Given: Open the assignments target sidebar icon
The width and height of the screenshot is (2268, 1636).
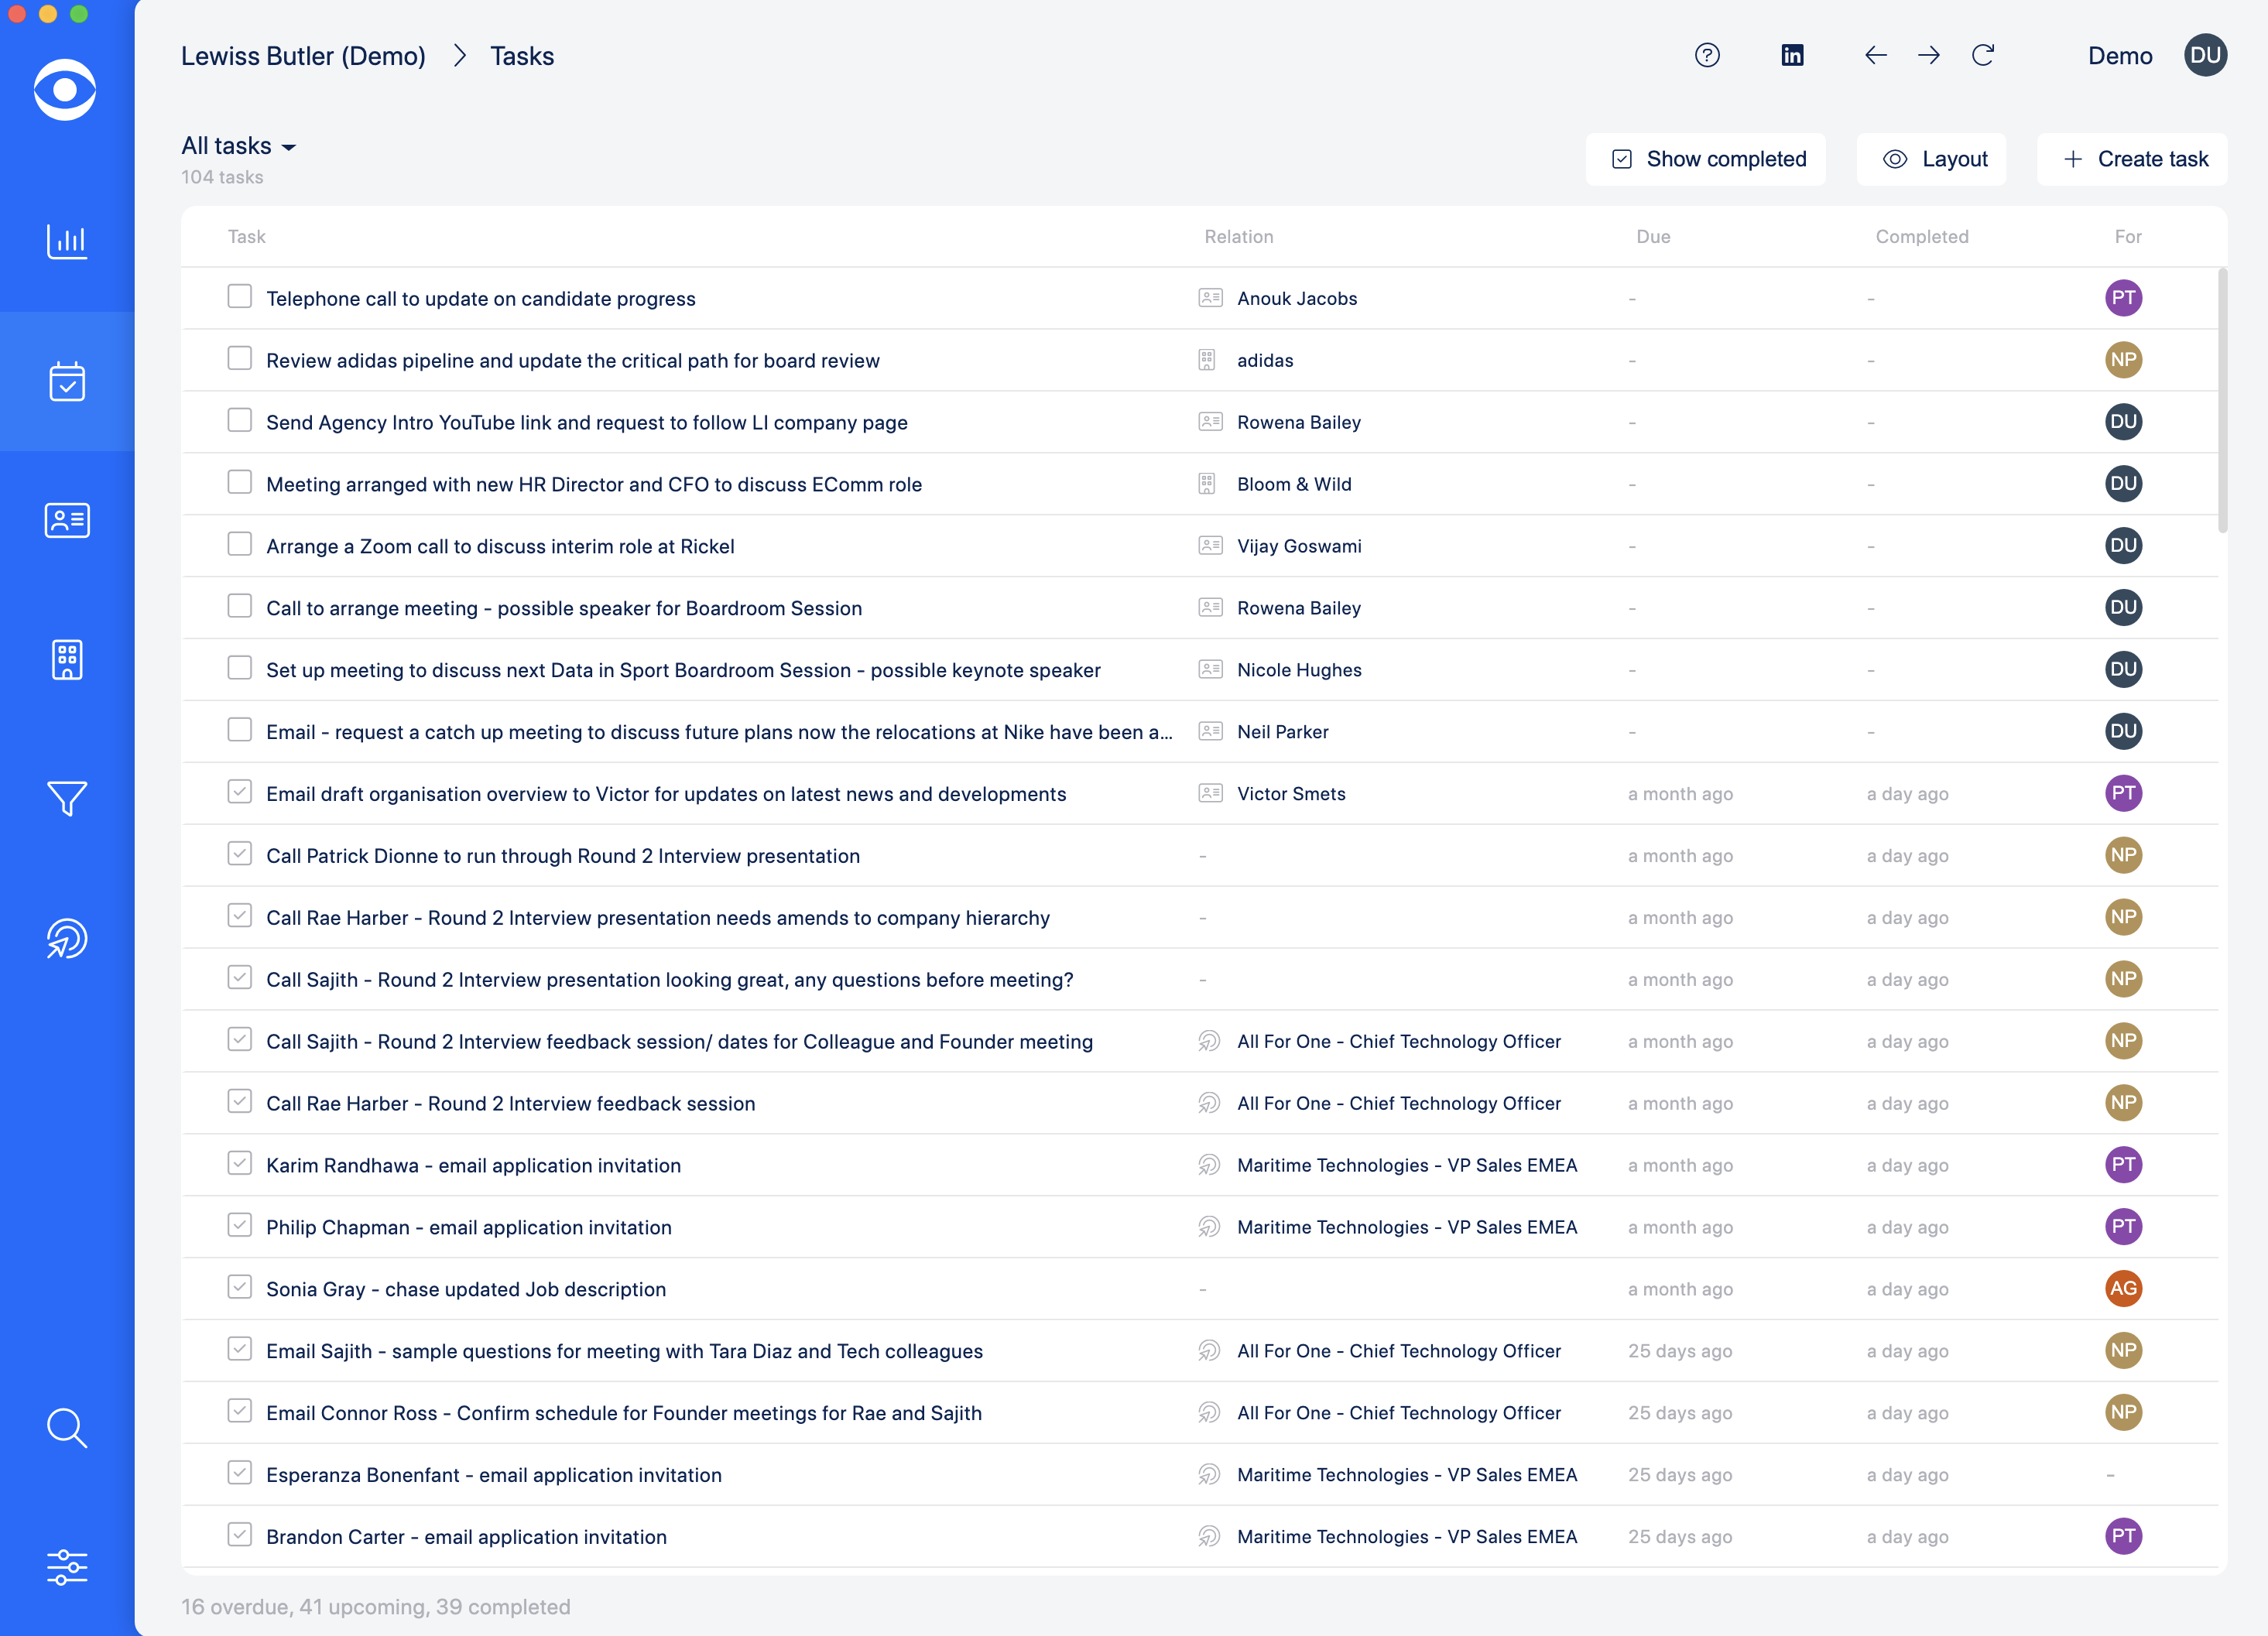Looking at the screenshot, I should pos(67,938).
